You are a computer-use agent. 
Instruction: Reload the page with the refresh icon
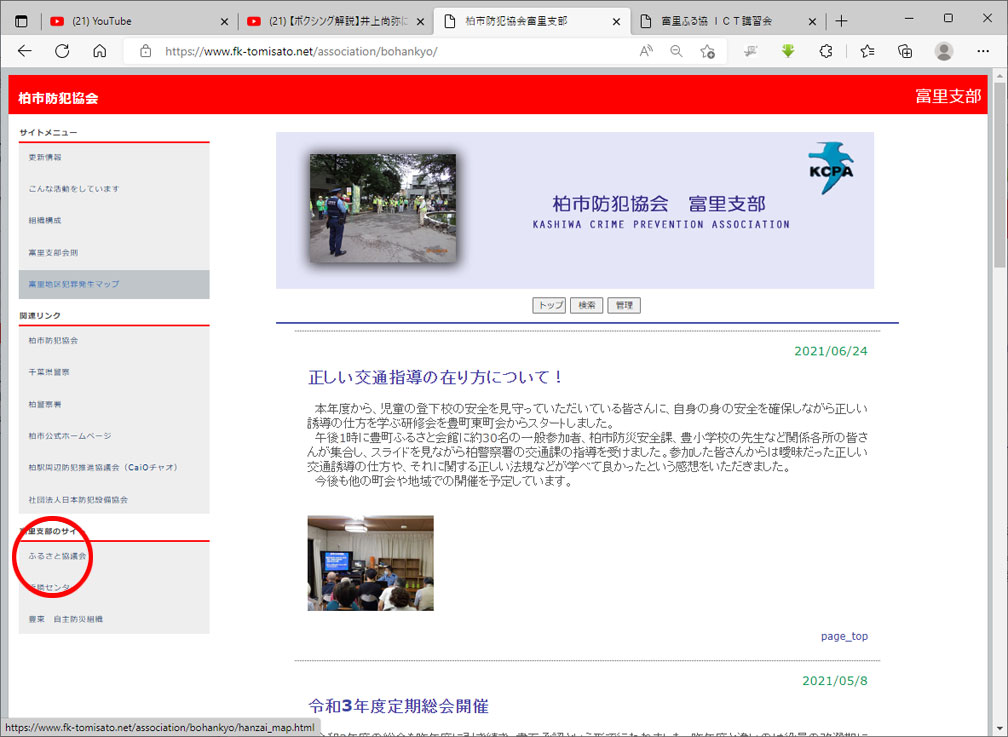point(62,51)
